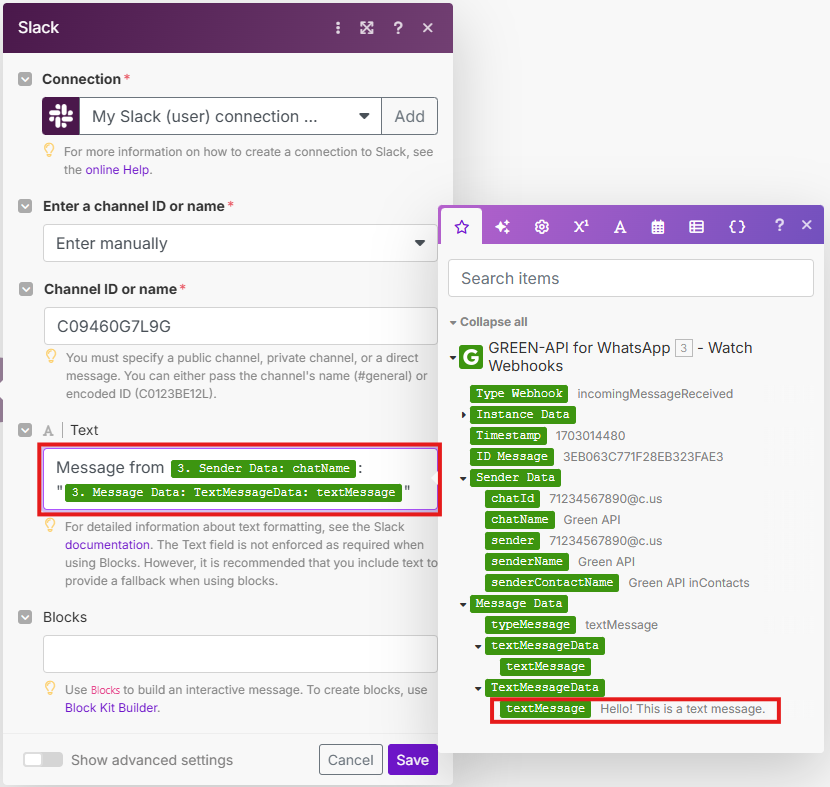
Task: Click the Search items field
Action: coord(630,278)
